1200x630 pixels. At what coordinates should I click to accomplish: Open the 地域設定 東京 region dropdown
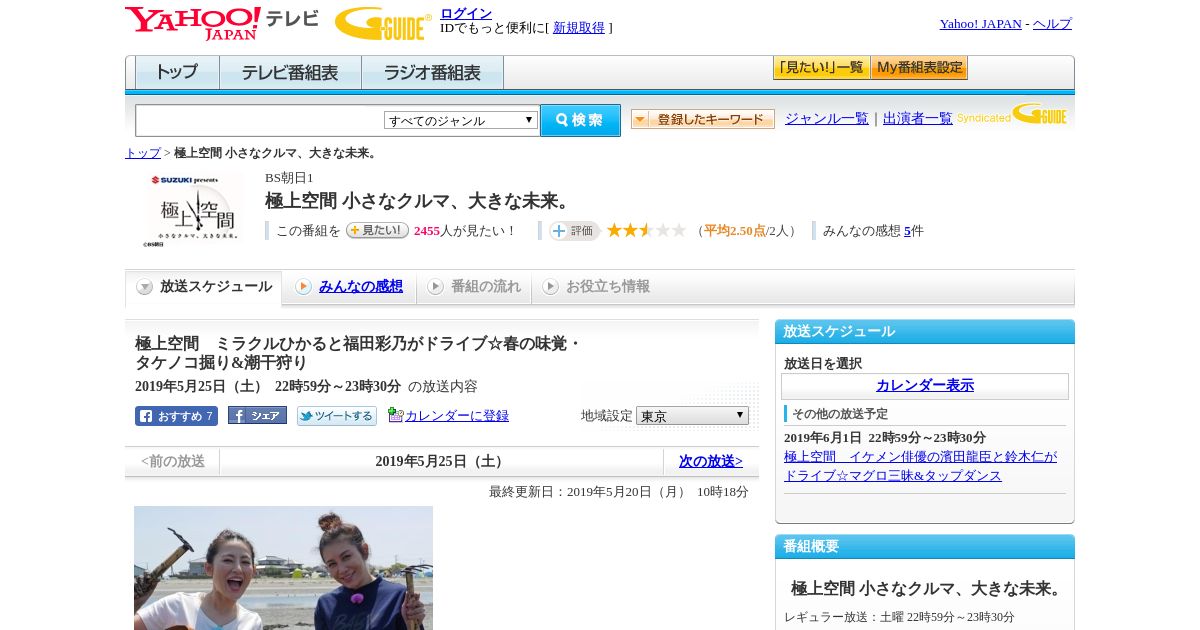click(692, 415)
